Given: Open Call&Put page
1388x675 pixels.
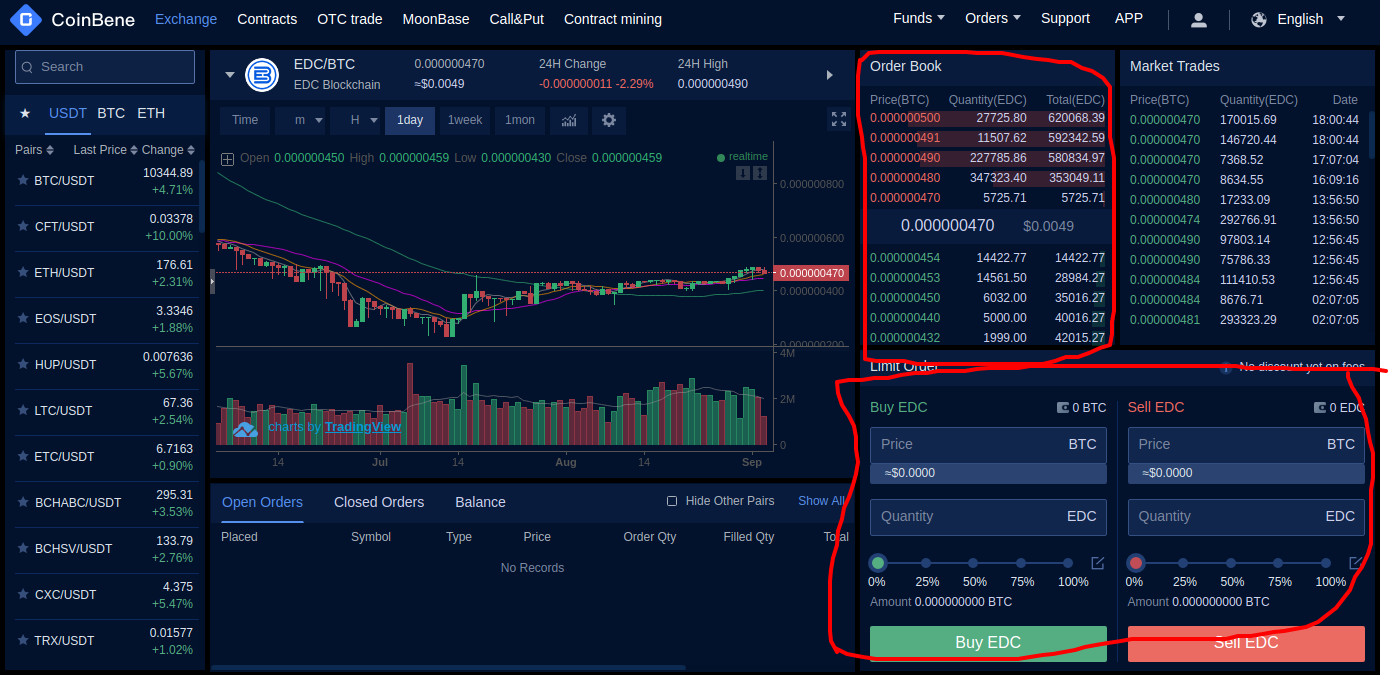Looking at the screenshot, I should tap(517, 19).
